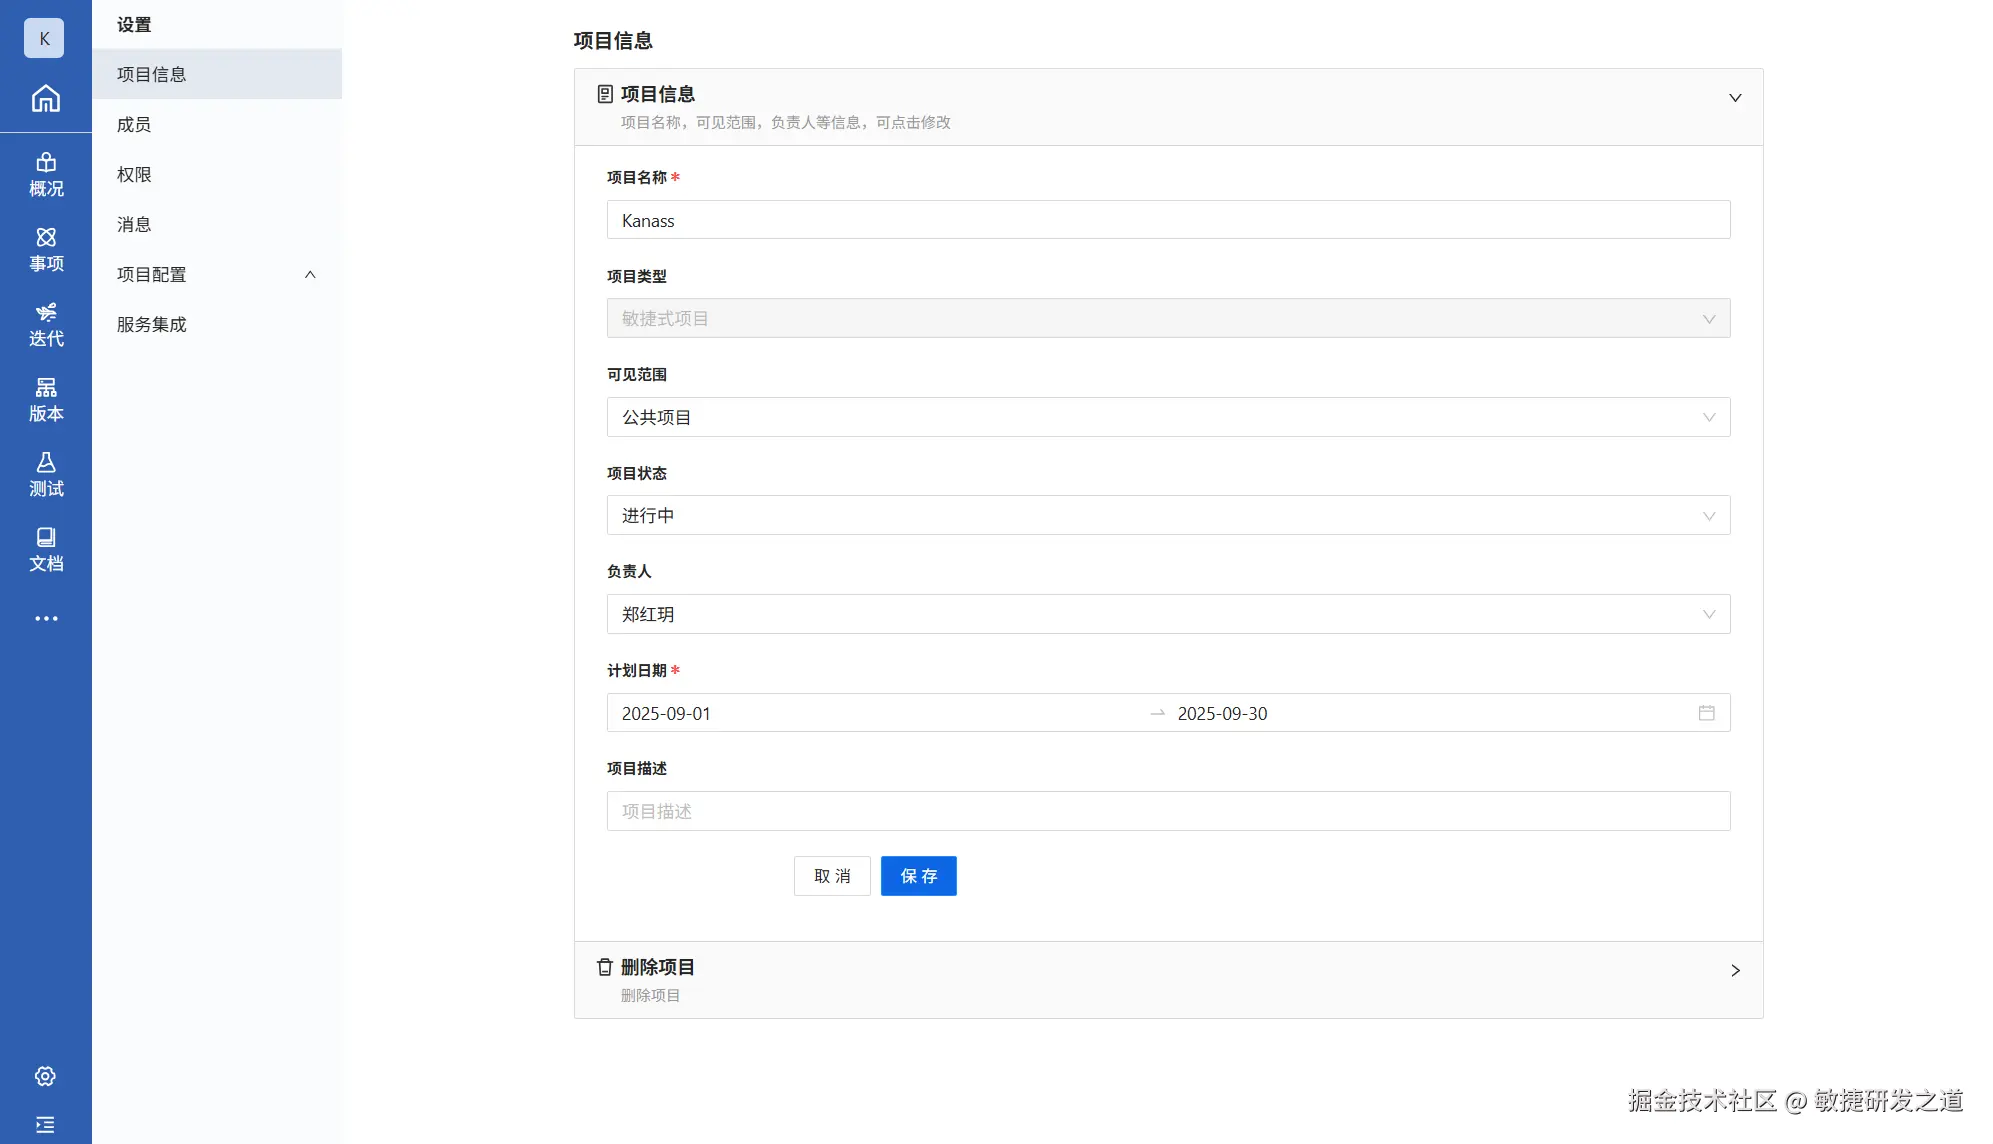Toggle the sidebar collapse icon at bottom
This screenshot has height=1144, width=1993.
point(45,1124)
